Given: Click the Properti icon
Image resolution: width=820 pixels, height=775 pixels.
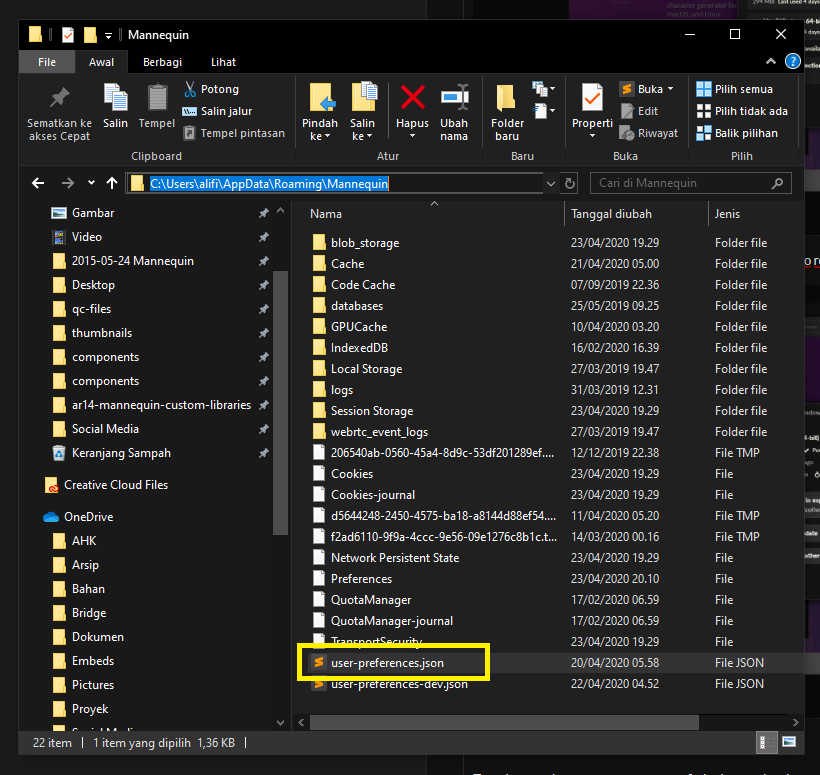Looking at the screenshot, I should 592,97.
